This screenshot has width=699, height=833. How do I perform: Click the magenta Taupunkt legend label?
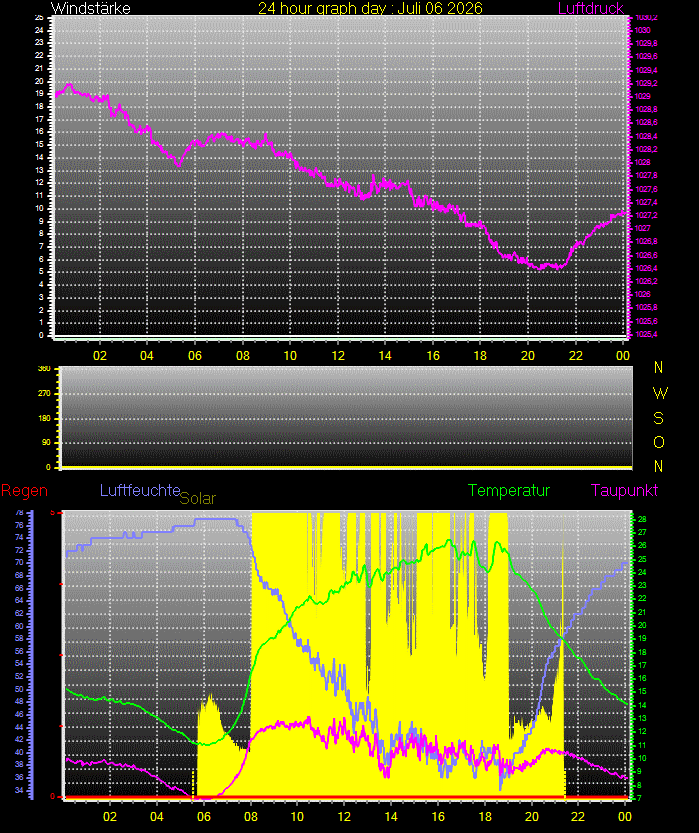624,490
